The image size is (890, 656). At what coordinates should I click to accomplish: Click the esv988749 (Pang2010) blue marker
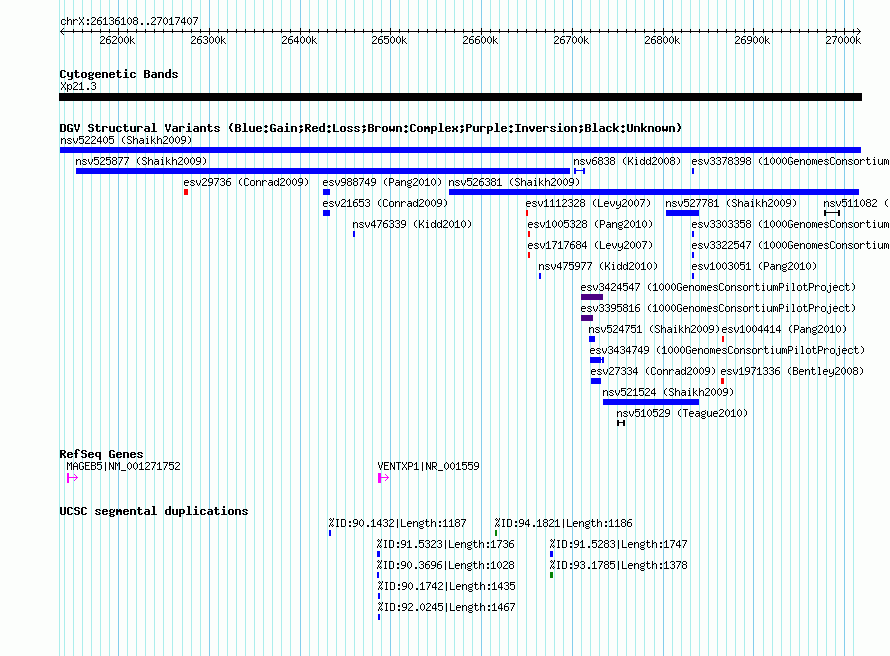coord(326,192)
